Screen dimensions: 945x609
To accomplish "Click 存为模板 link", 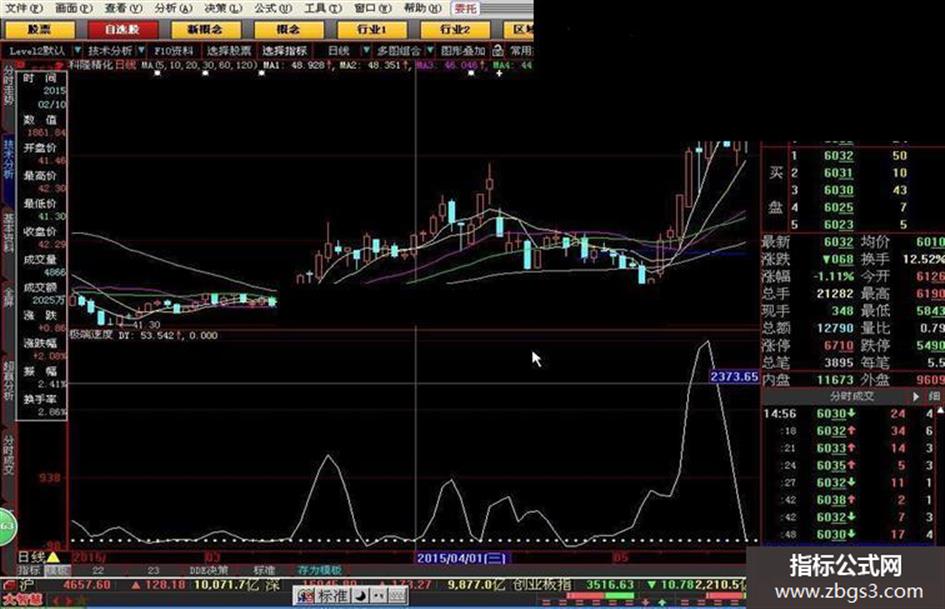I will (319, 570).
